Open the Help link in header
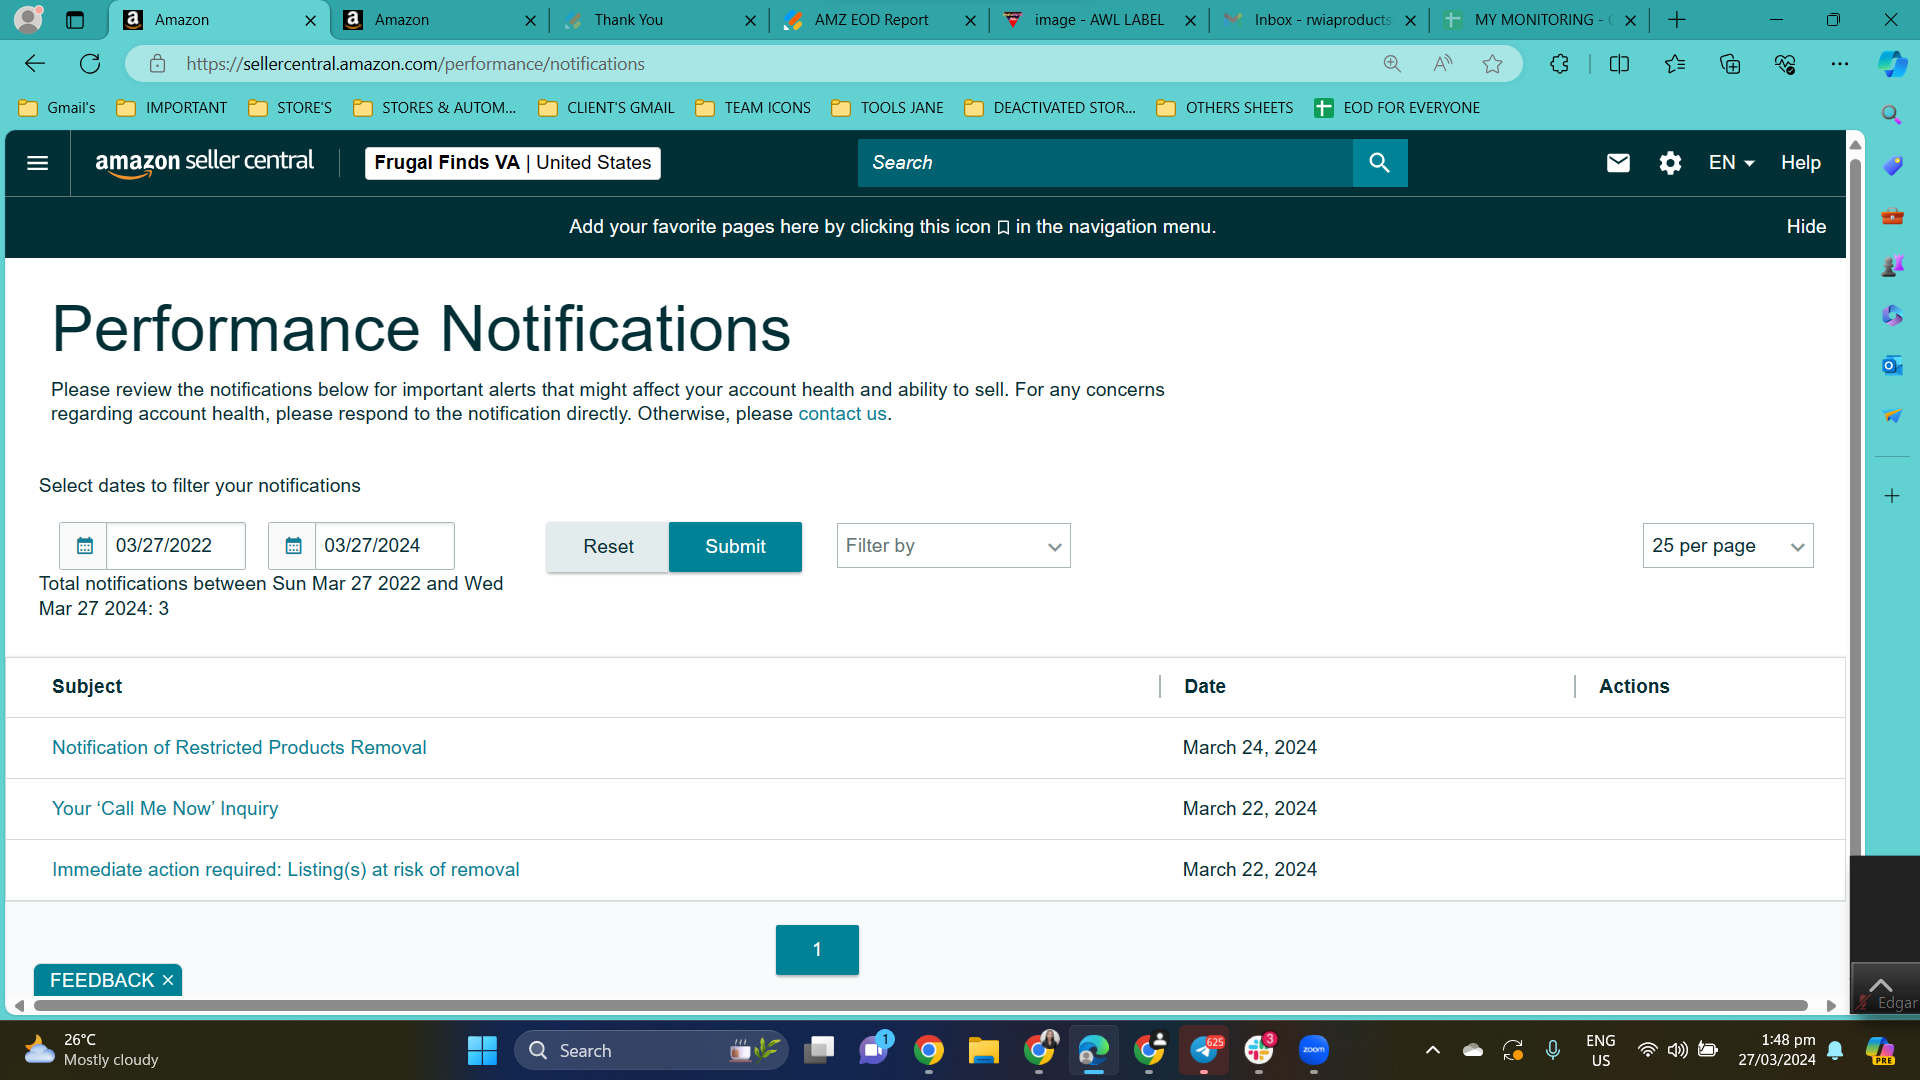The height and width of the screenshot is (1080, 1920). [x=1800, y=163]
